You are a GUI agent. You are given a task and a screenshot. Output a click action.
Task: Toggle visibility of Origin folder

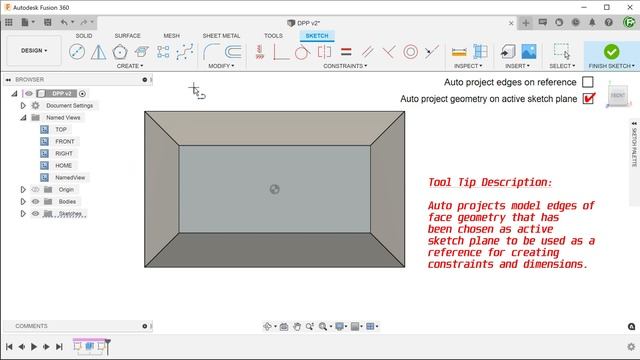(36, 189)
